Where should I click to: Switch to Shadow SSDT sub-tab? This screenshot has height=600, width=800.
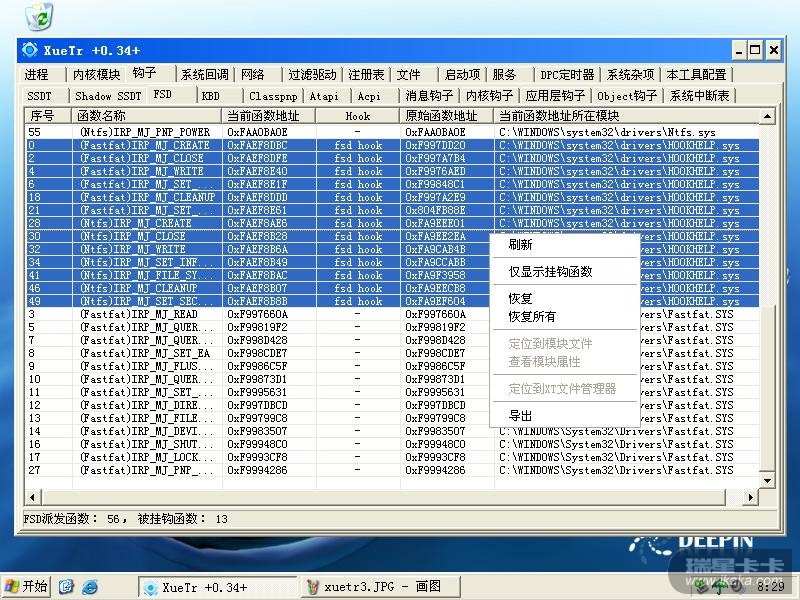click(x=108, y=96)
